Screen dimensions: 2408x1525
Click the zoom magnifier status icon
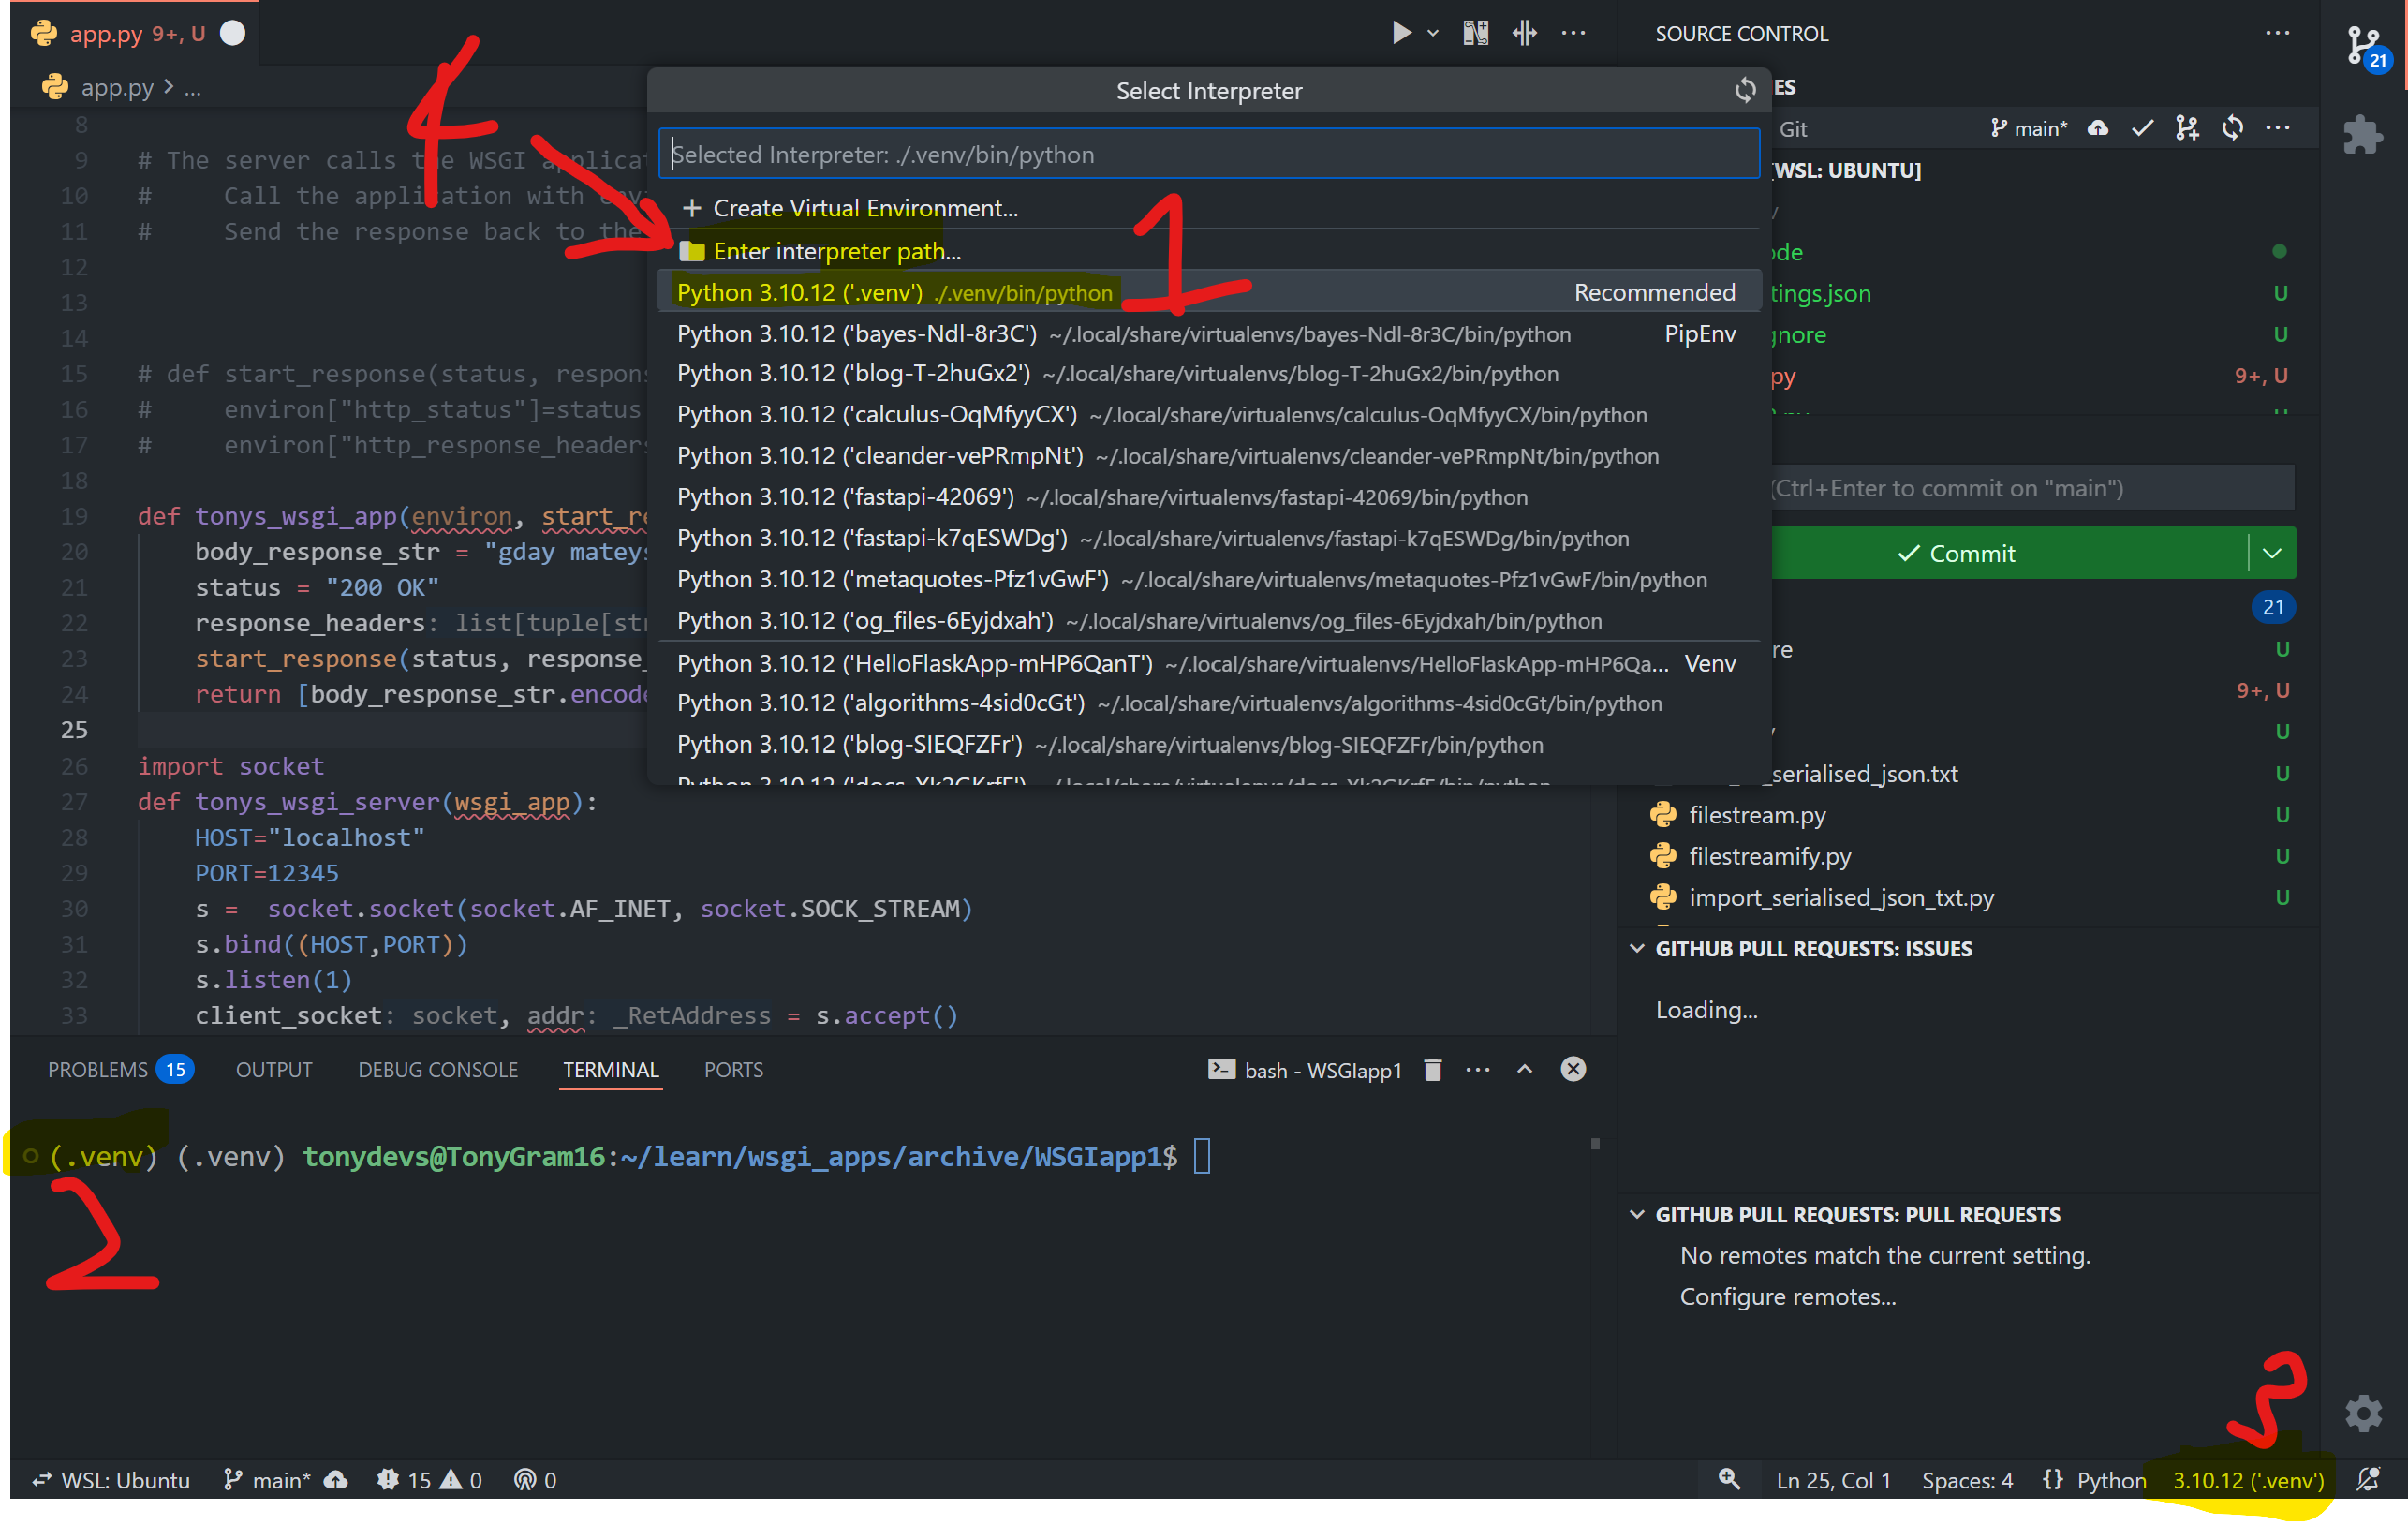click(1729, 1479)
